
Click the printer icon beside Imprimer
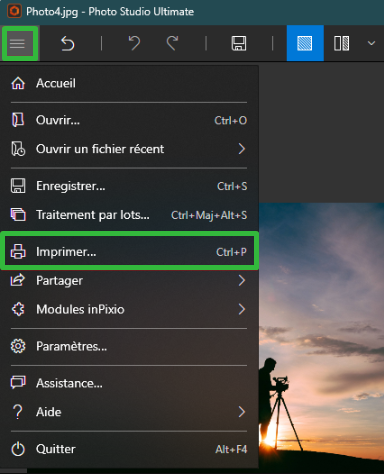[x=18, y=252]
